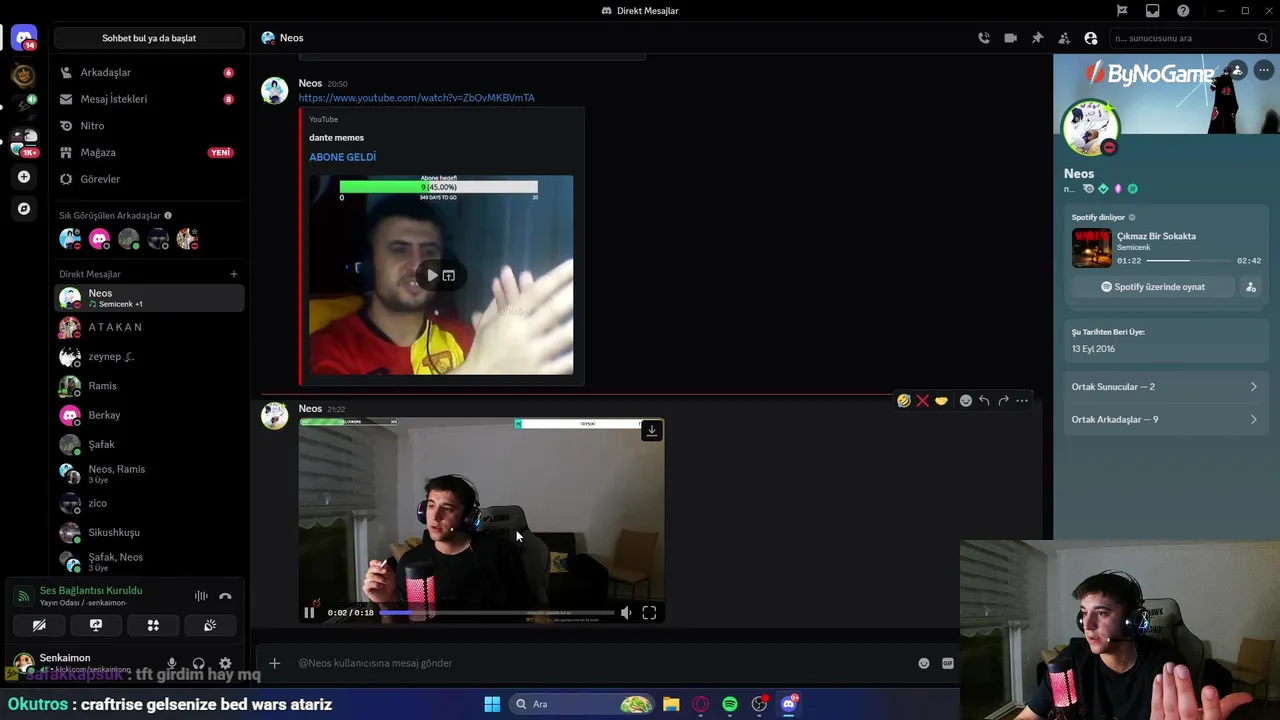Open the Discord inbox
Screen dimensions: 1280x720
click(x=1153, y=11)
